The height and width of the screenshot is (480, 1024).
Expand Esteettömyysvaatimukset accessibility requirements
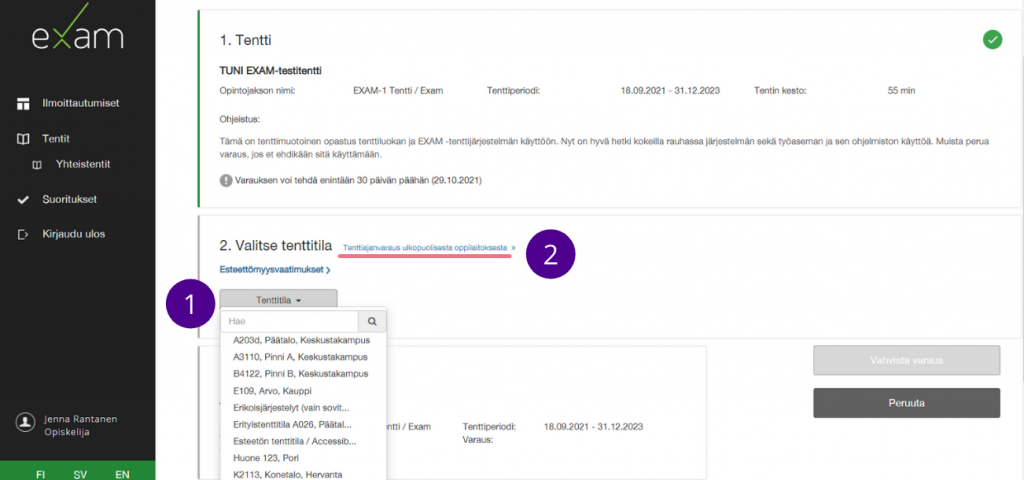275,269
